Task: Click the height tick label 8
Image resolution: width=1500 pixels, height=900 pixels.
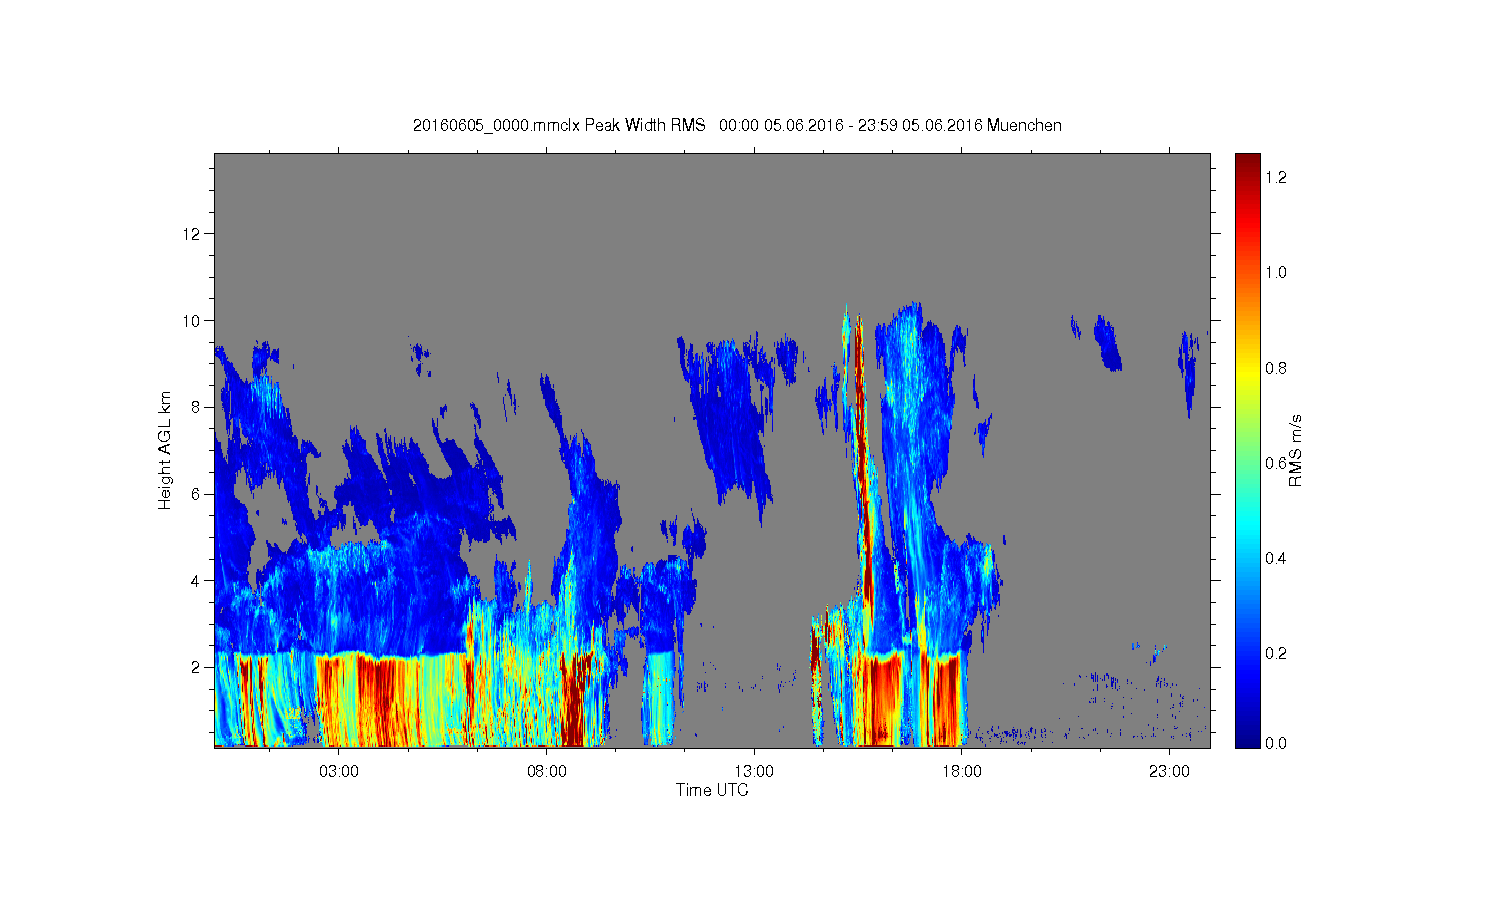Action: pyautogui.click(x=196, y=407)
